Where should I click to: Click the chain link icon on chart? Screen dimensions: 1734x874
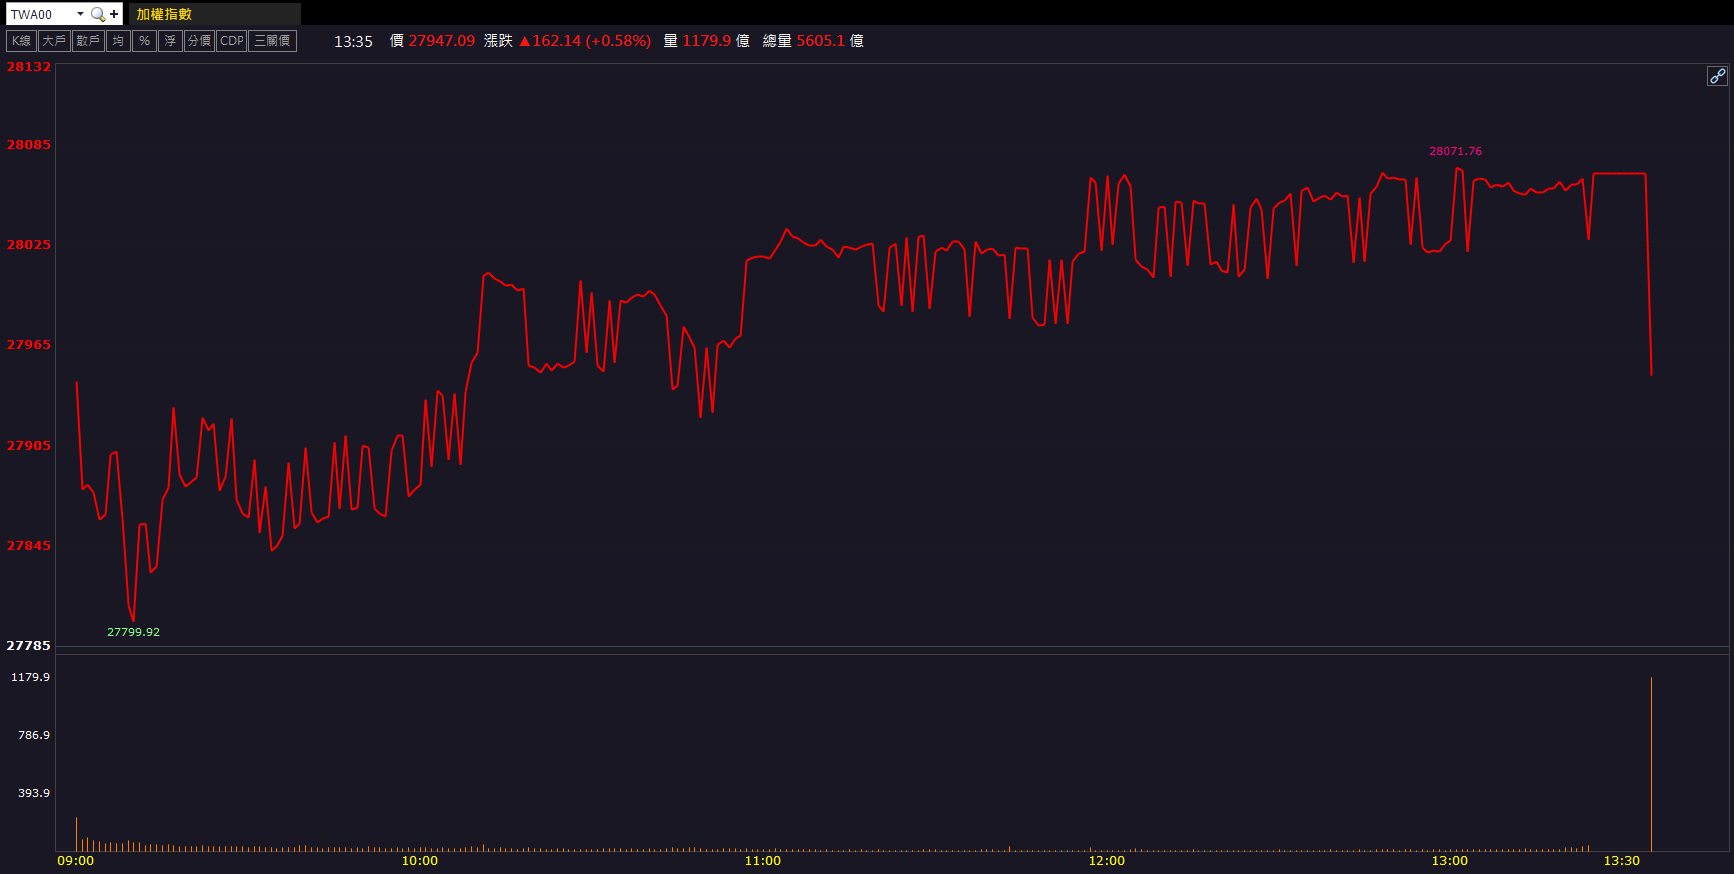point(1716,76)
